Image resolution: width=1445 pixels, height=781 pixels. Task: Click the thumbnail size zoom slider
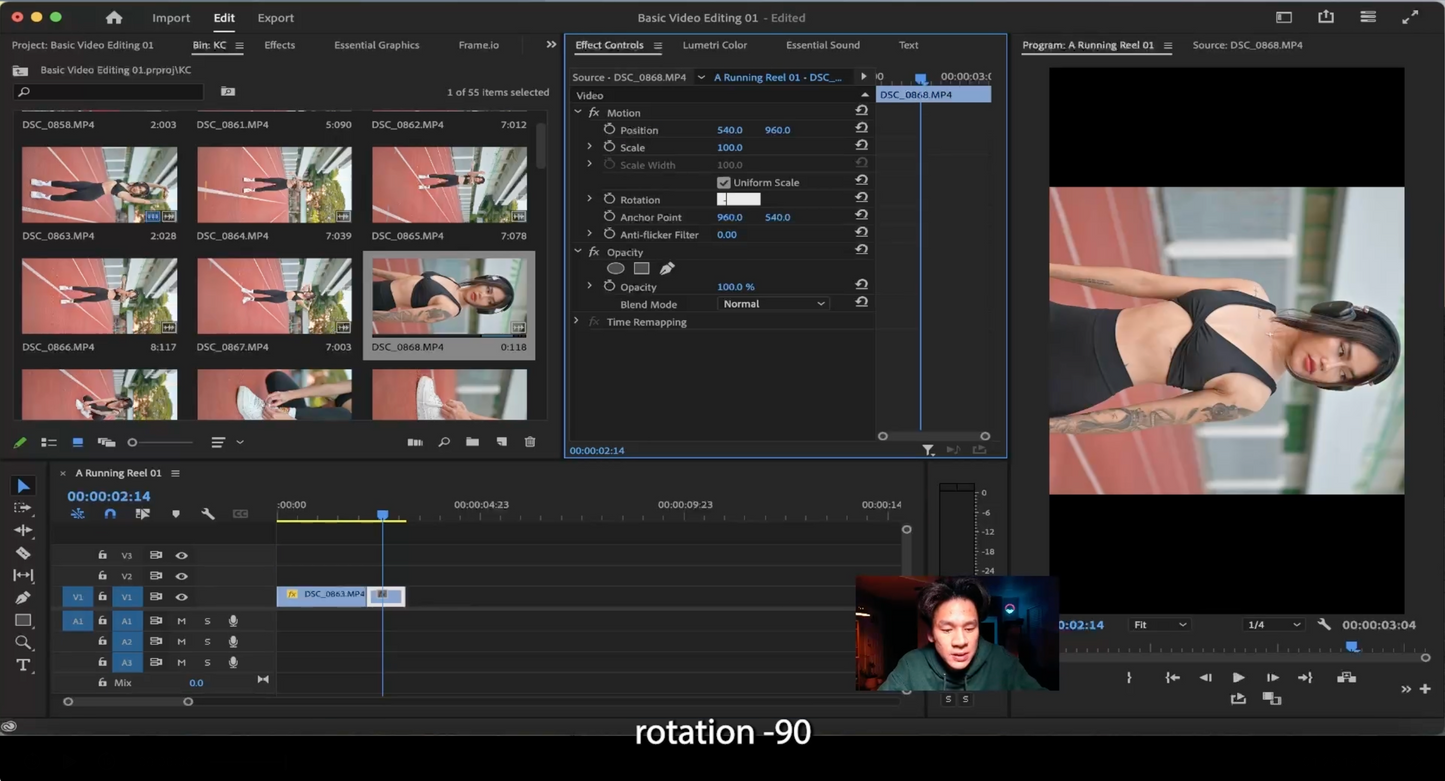point(160,442)
